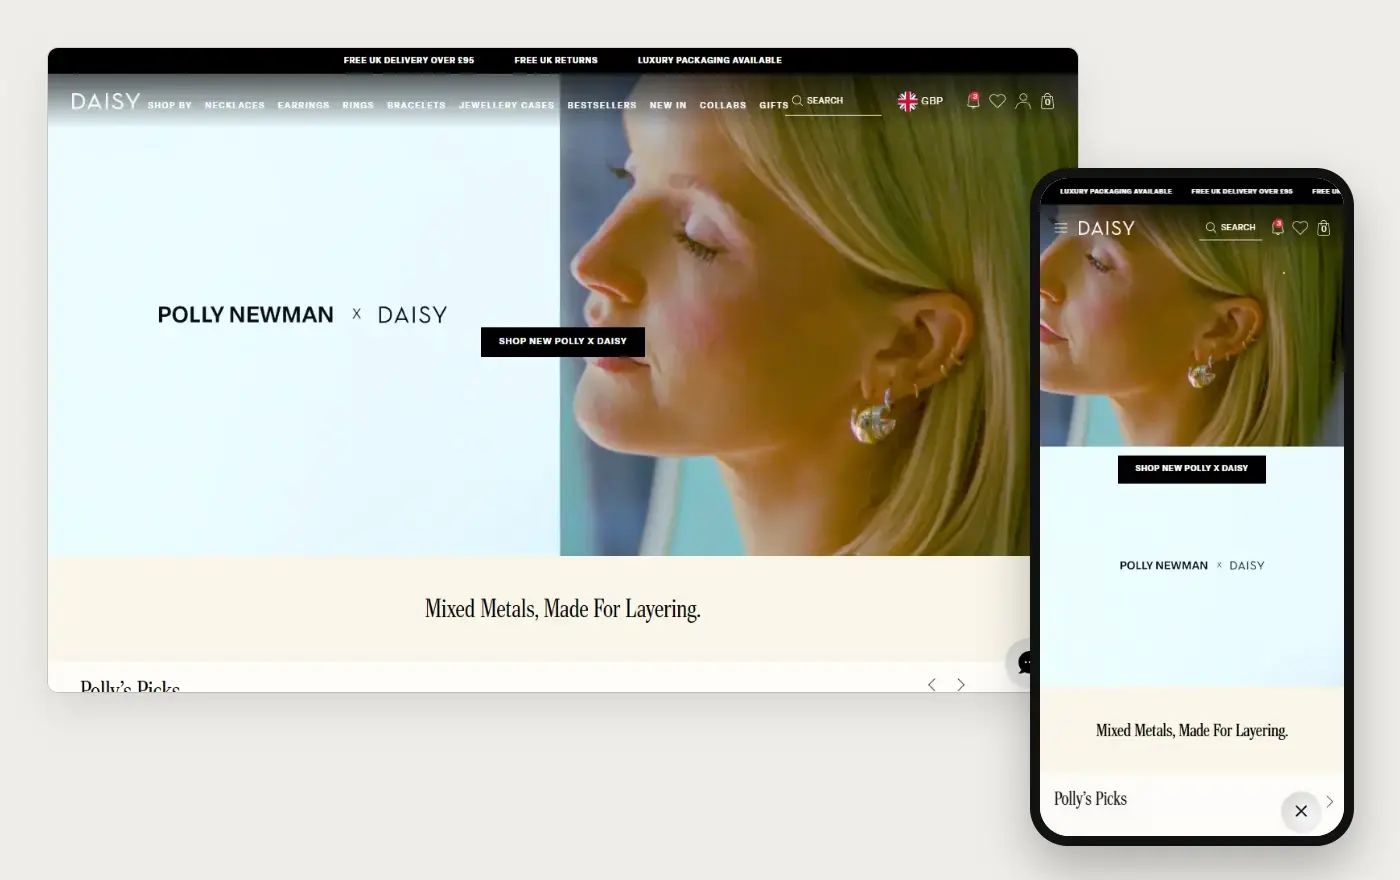Image resolution: width=1400 pixels, height=880 pixels.
Task: Open the notifications bell in the mobile header
Action: (1277, 227)
